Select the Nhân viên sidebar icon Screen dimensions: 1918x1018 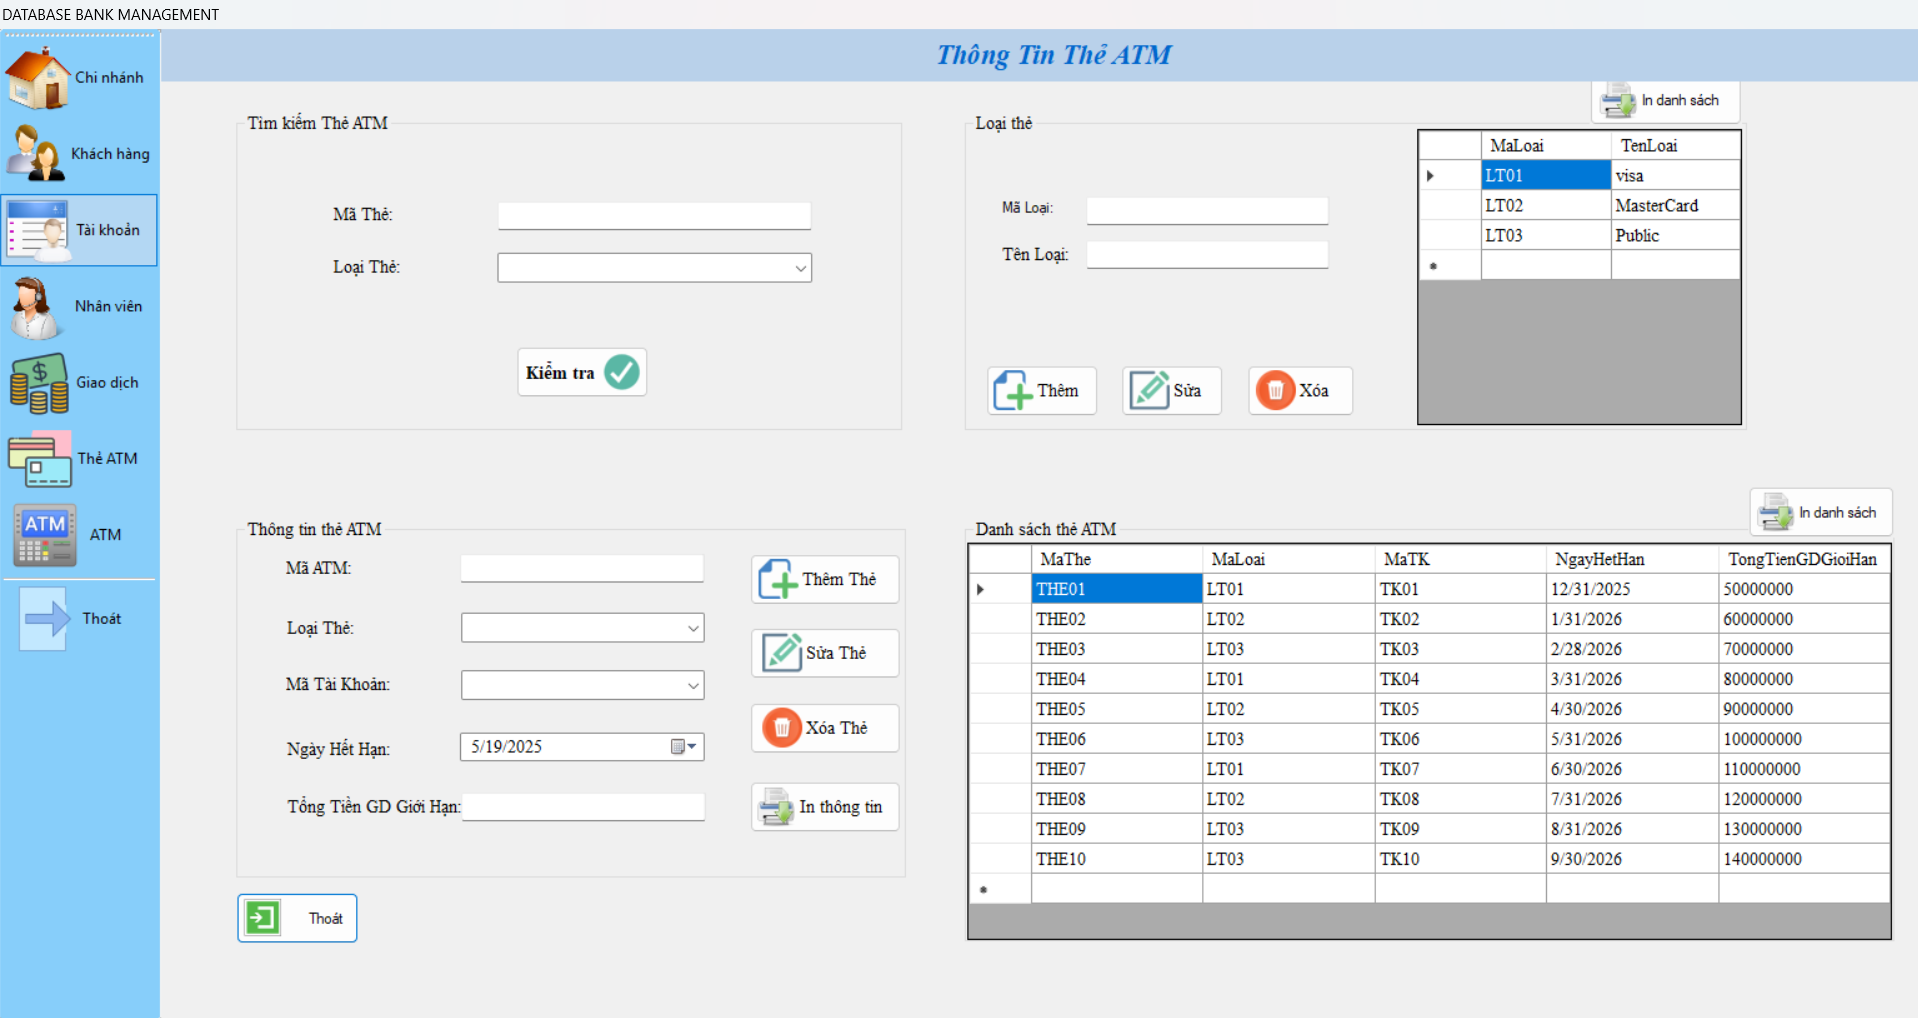tap(36, 307)
